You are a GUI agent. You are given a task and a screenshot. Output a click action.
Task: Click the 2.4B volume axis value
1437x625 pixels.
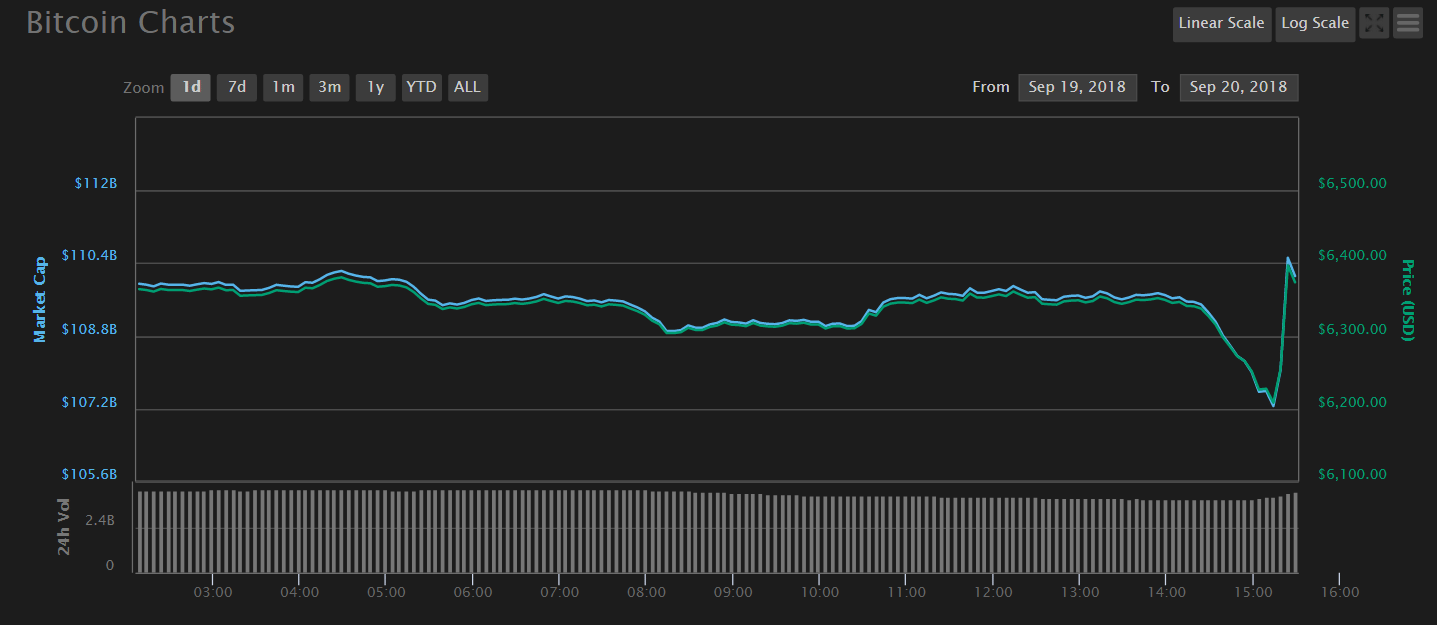point(100,521)
